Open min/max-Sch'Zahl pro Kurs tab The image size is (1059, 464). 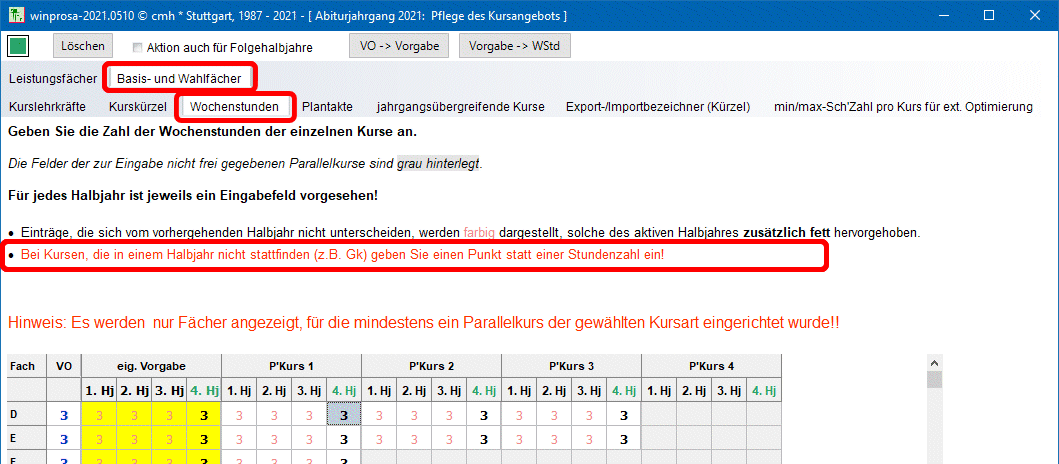[903, 106]
